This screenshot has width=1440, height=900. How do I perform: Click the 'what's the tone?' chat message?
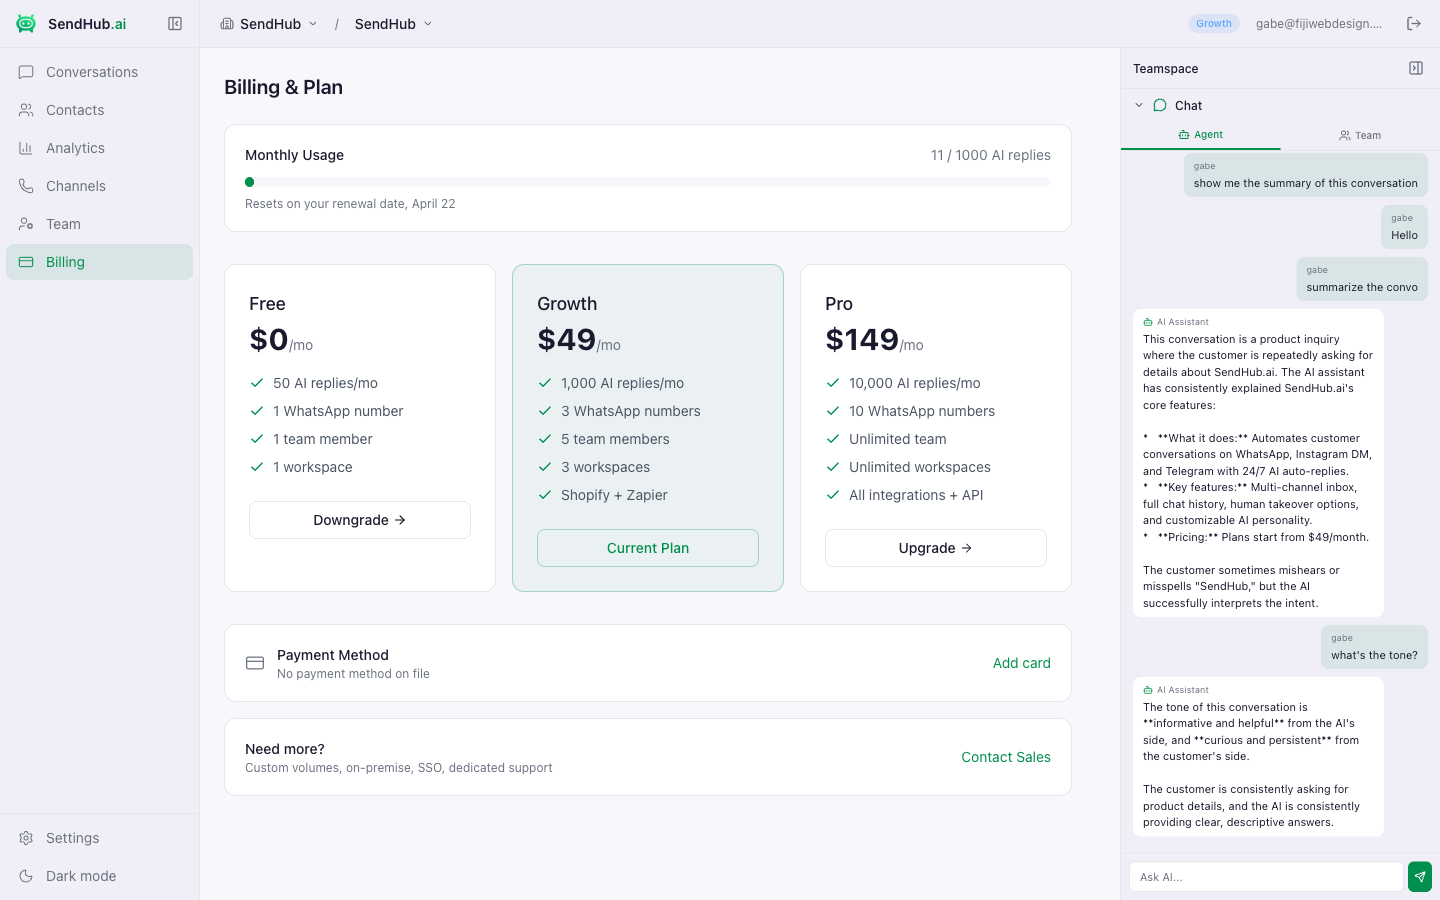[x=1374, y=647]
